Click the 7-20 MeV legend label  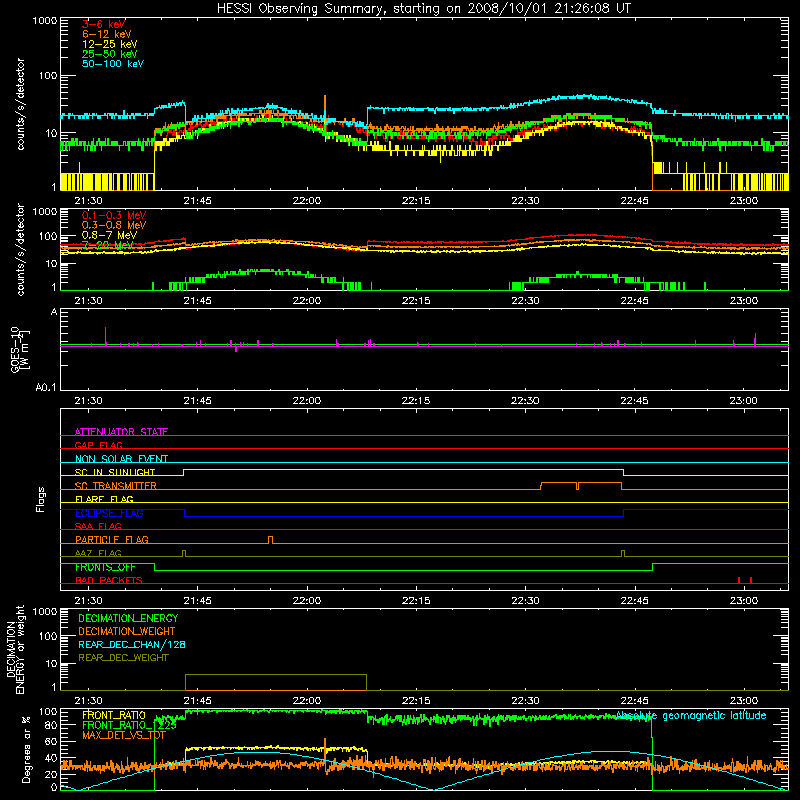pos(107,245)
